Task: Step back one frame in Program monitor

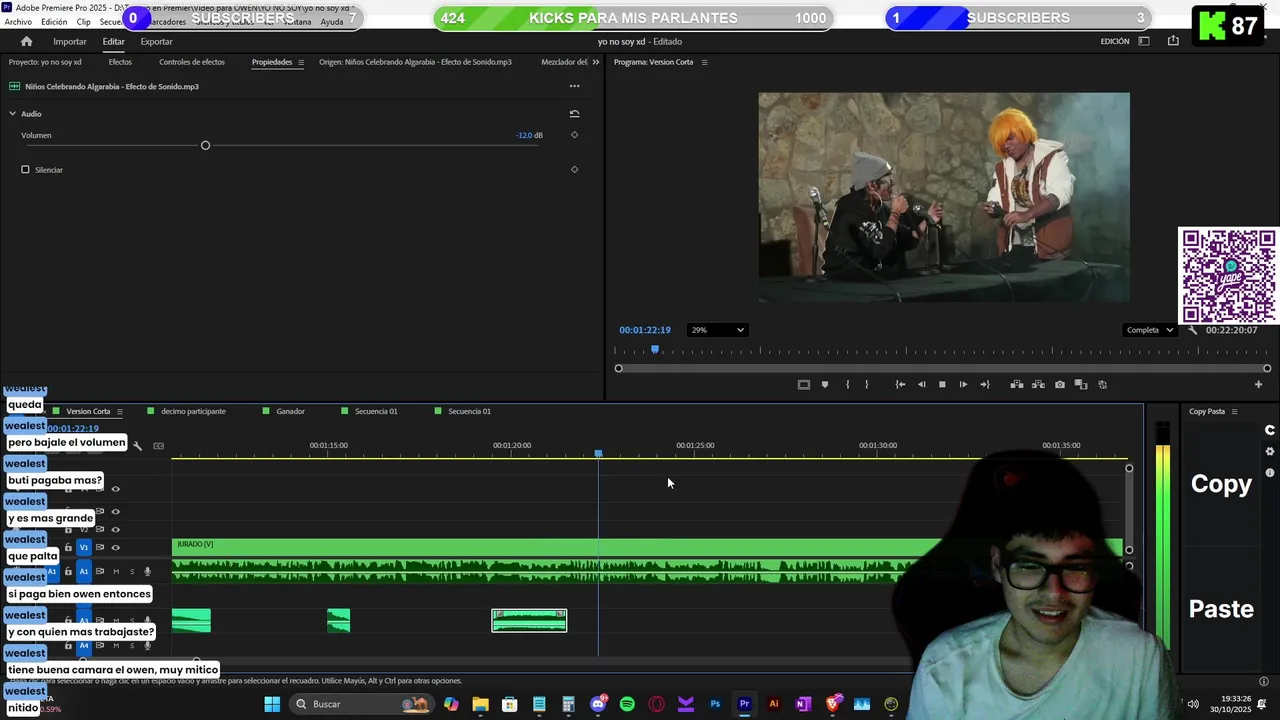Action: click(x=921, y=384)
